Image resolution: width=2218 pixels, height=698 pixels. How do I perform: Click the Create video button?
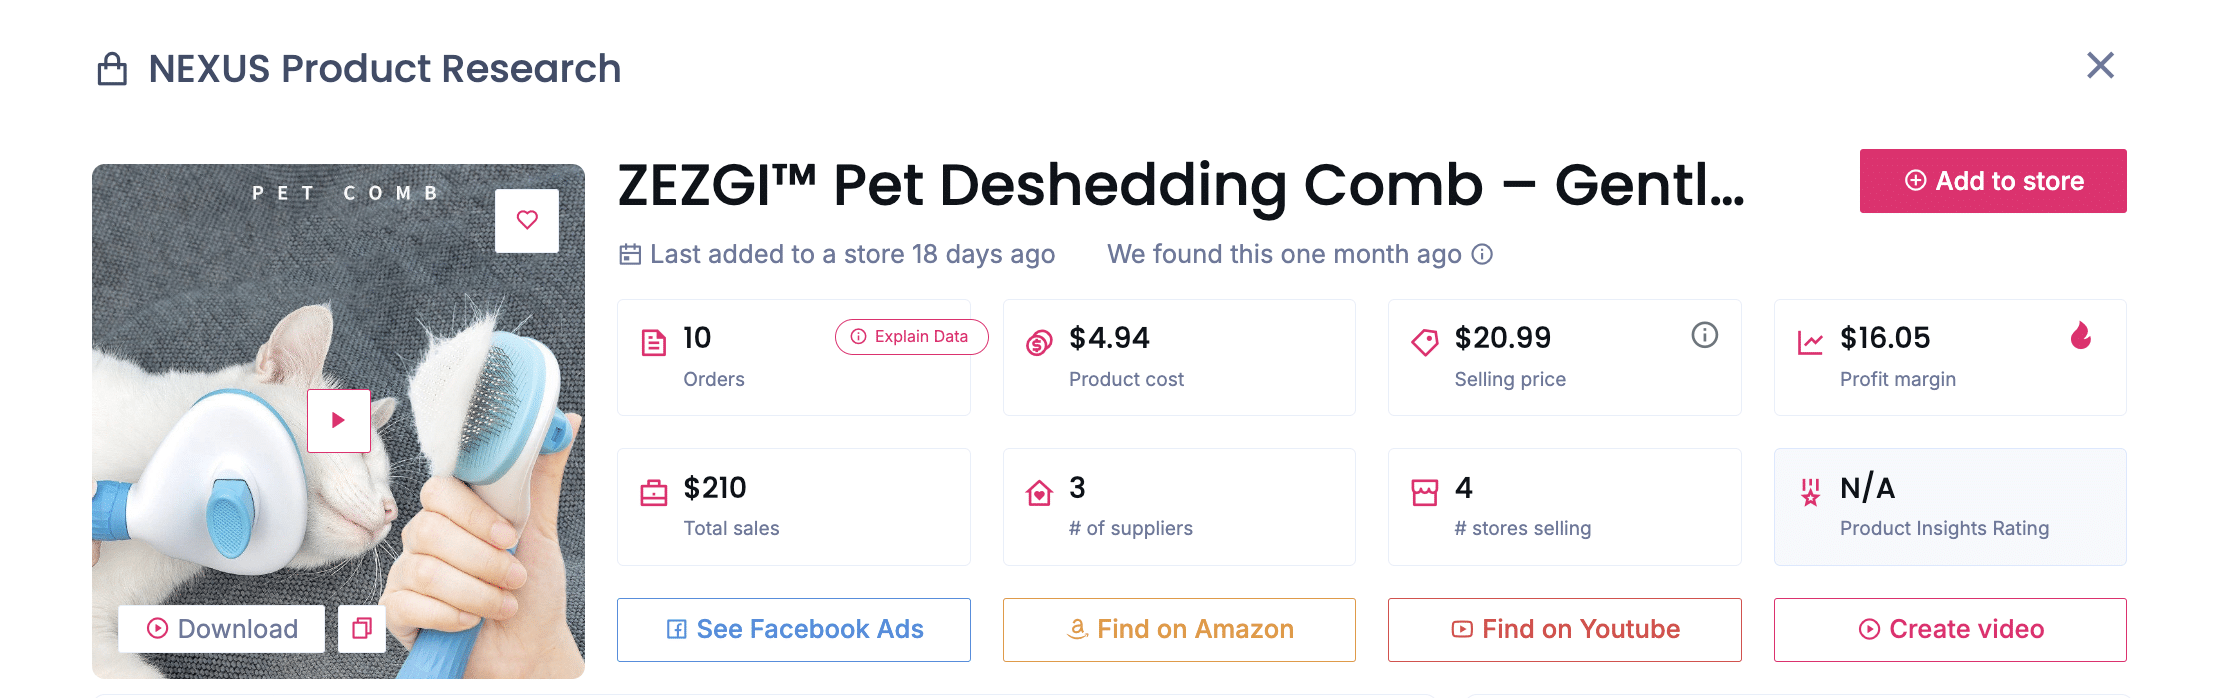pos(1949,630)
